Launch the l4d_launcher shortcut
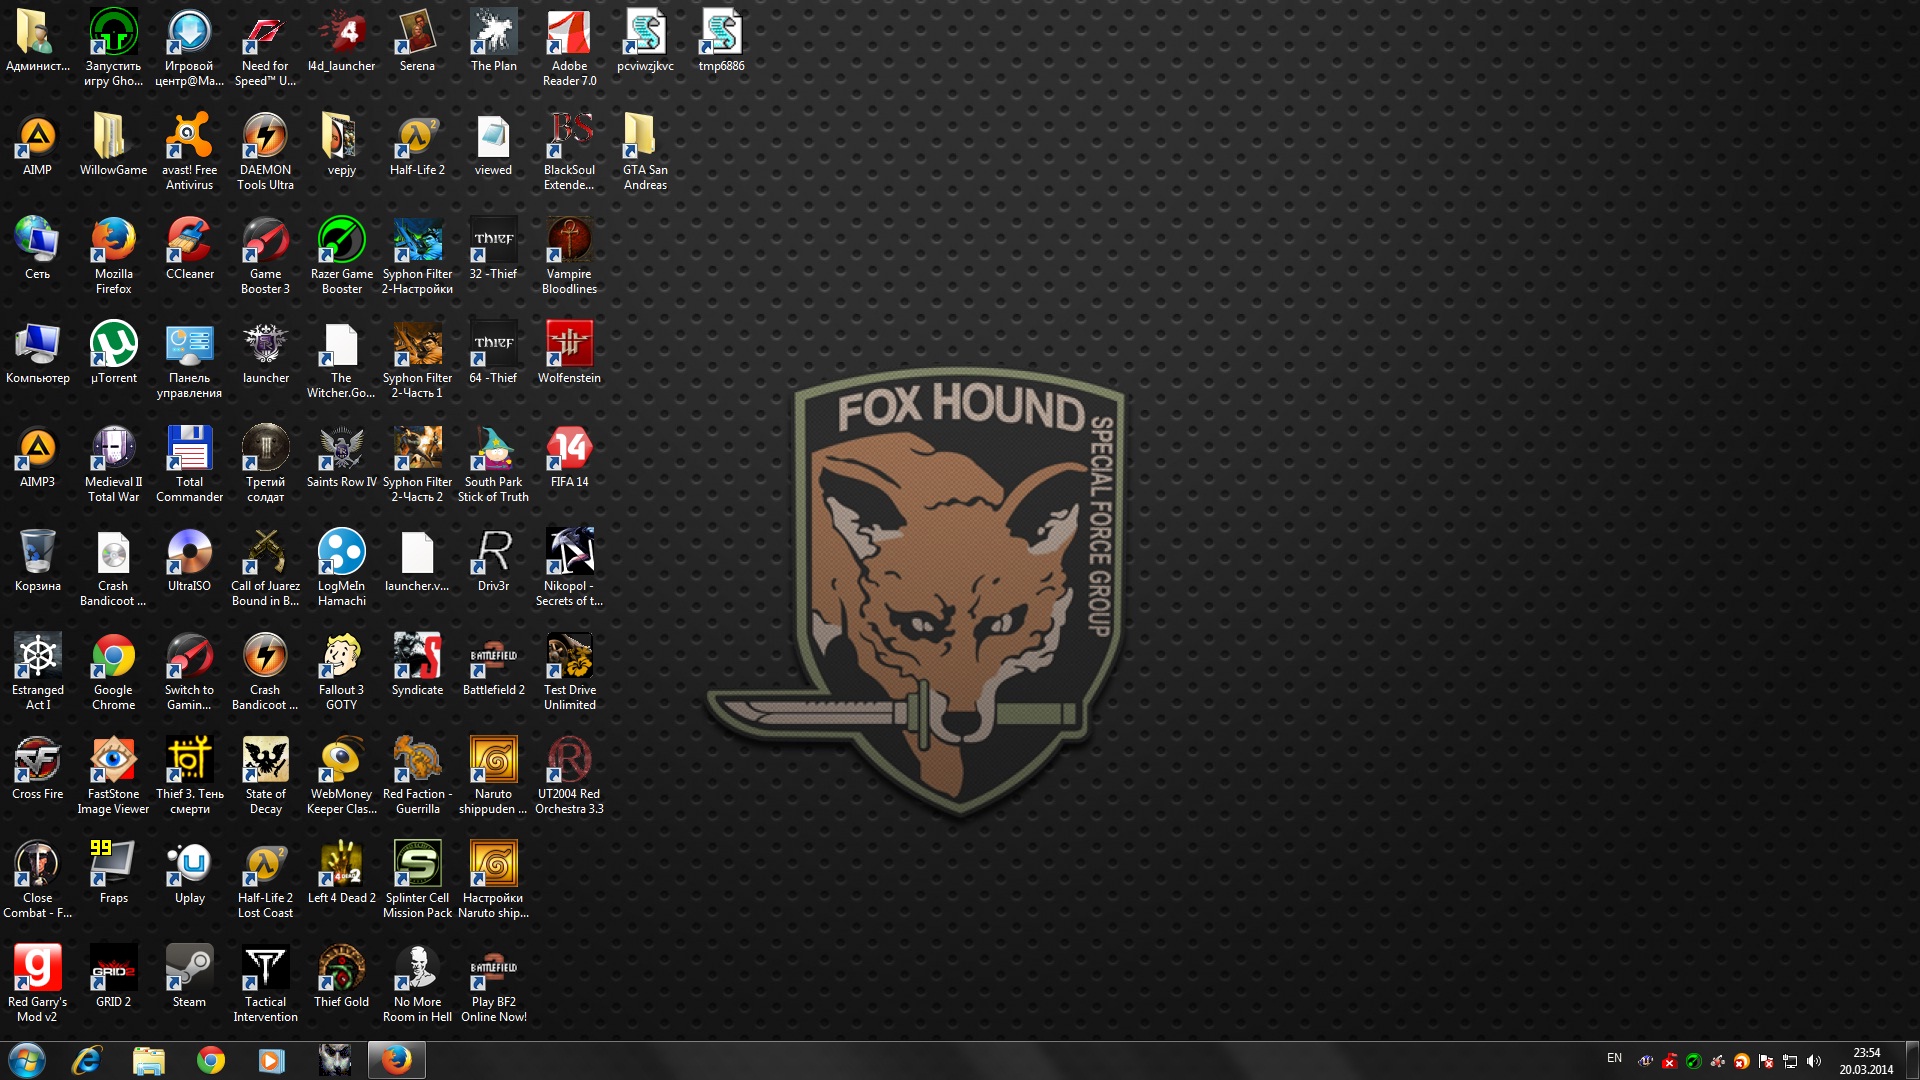The width and height of the screenshot is (1920, 1080). point(341,40)
